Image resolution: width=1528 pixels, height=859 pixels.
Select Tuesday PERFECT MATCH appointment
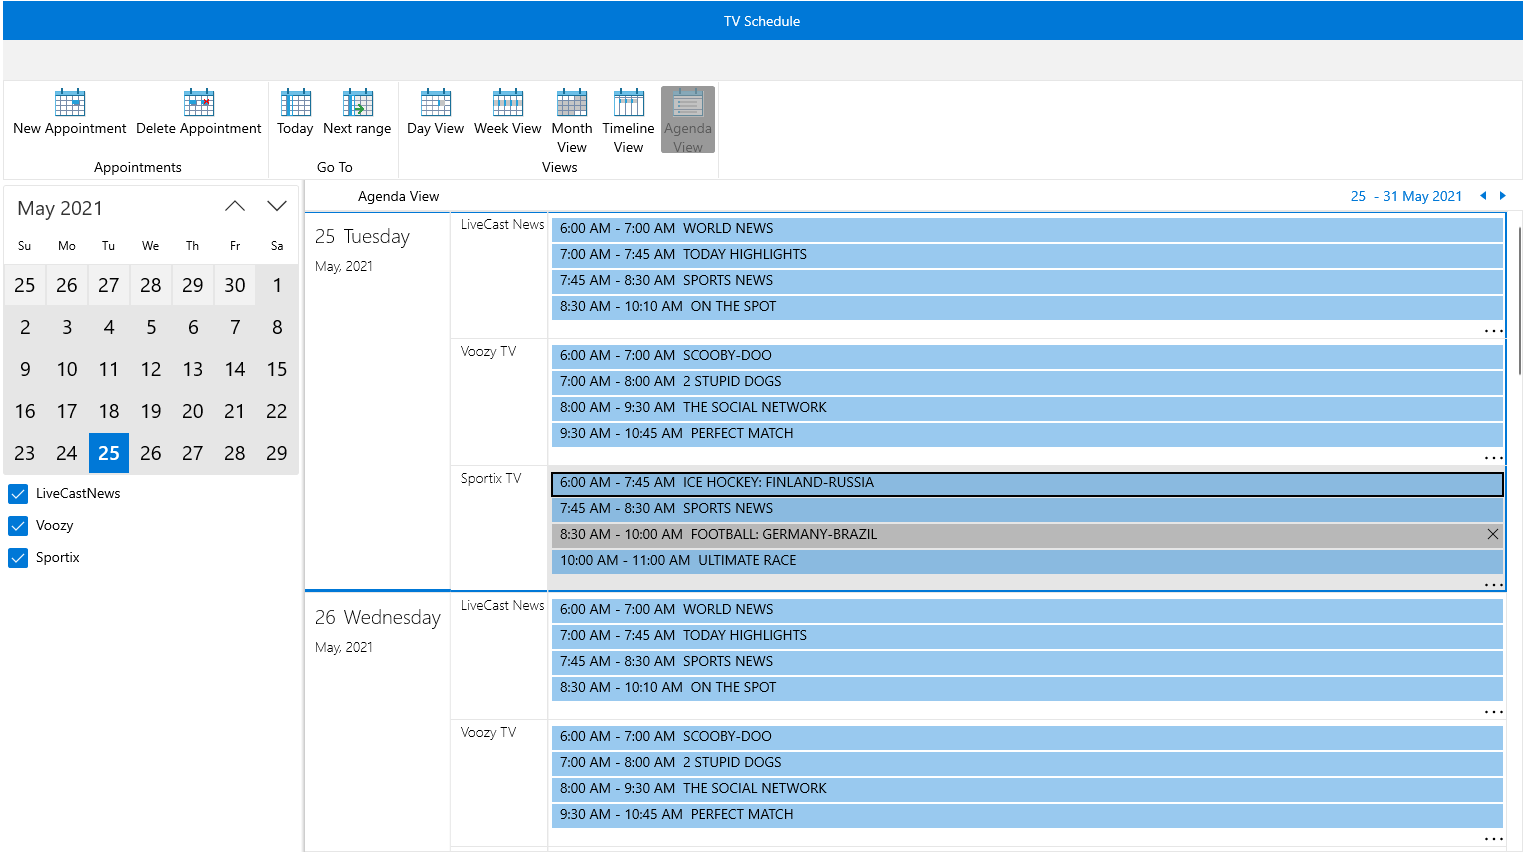[1027, 434]
